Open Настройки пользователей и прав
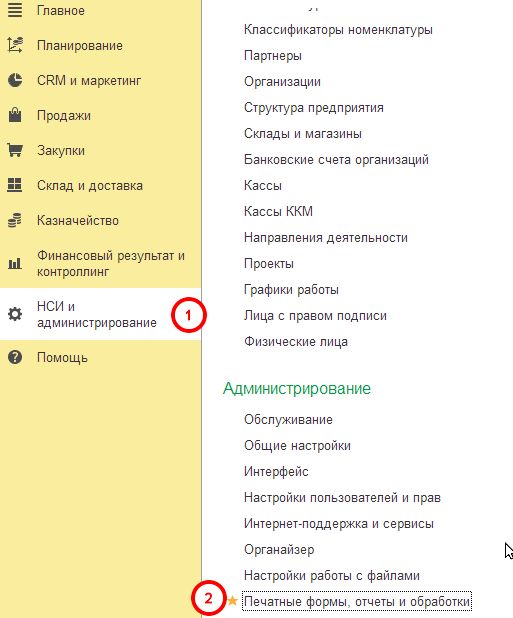 [x=342, y=497]
